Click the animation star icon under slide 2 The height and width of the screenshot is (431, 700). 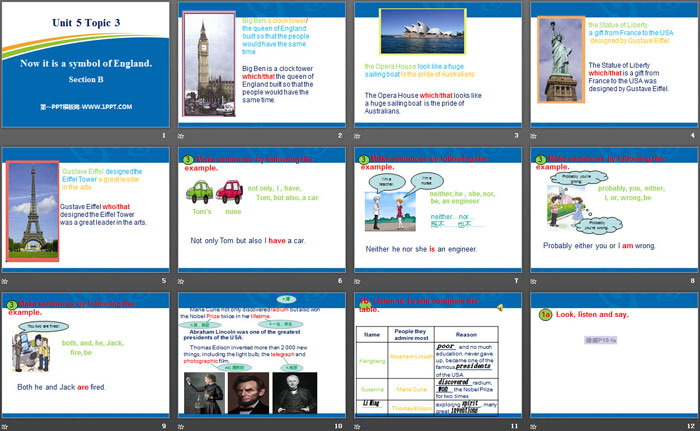click(x=181, y=136)
